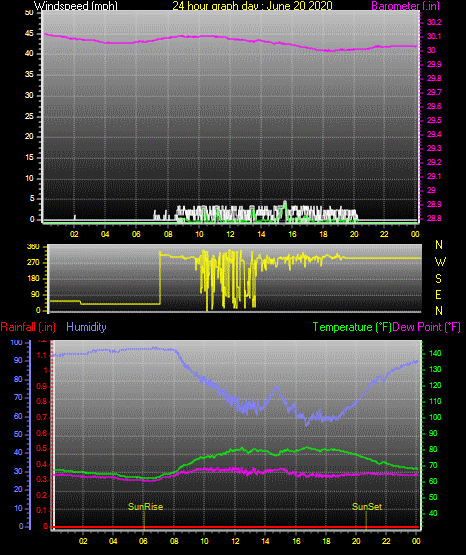Viewport: 466px width, 555px height.
Task: Click the 'SunRise' marker label
Action: [145, 507]
